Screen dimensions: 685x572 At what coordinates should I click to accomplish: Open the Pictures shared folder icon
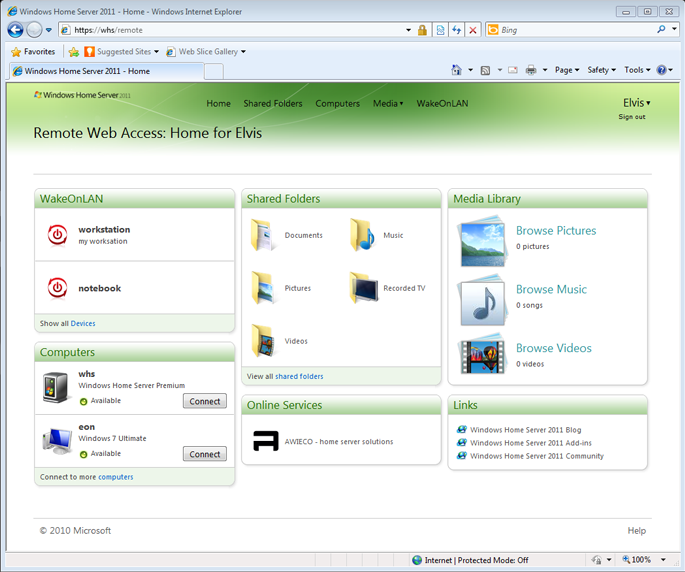(x=263, y=288)
